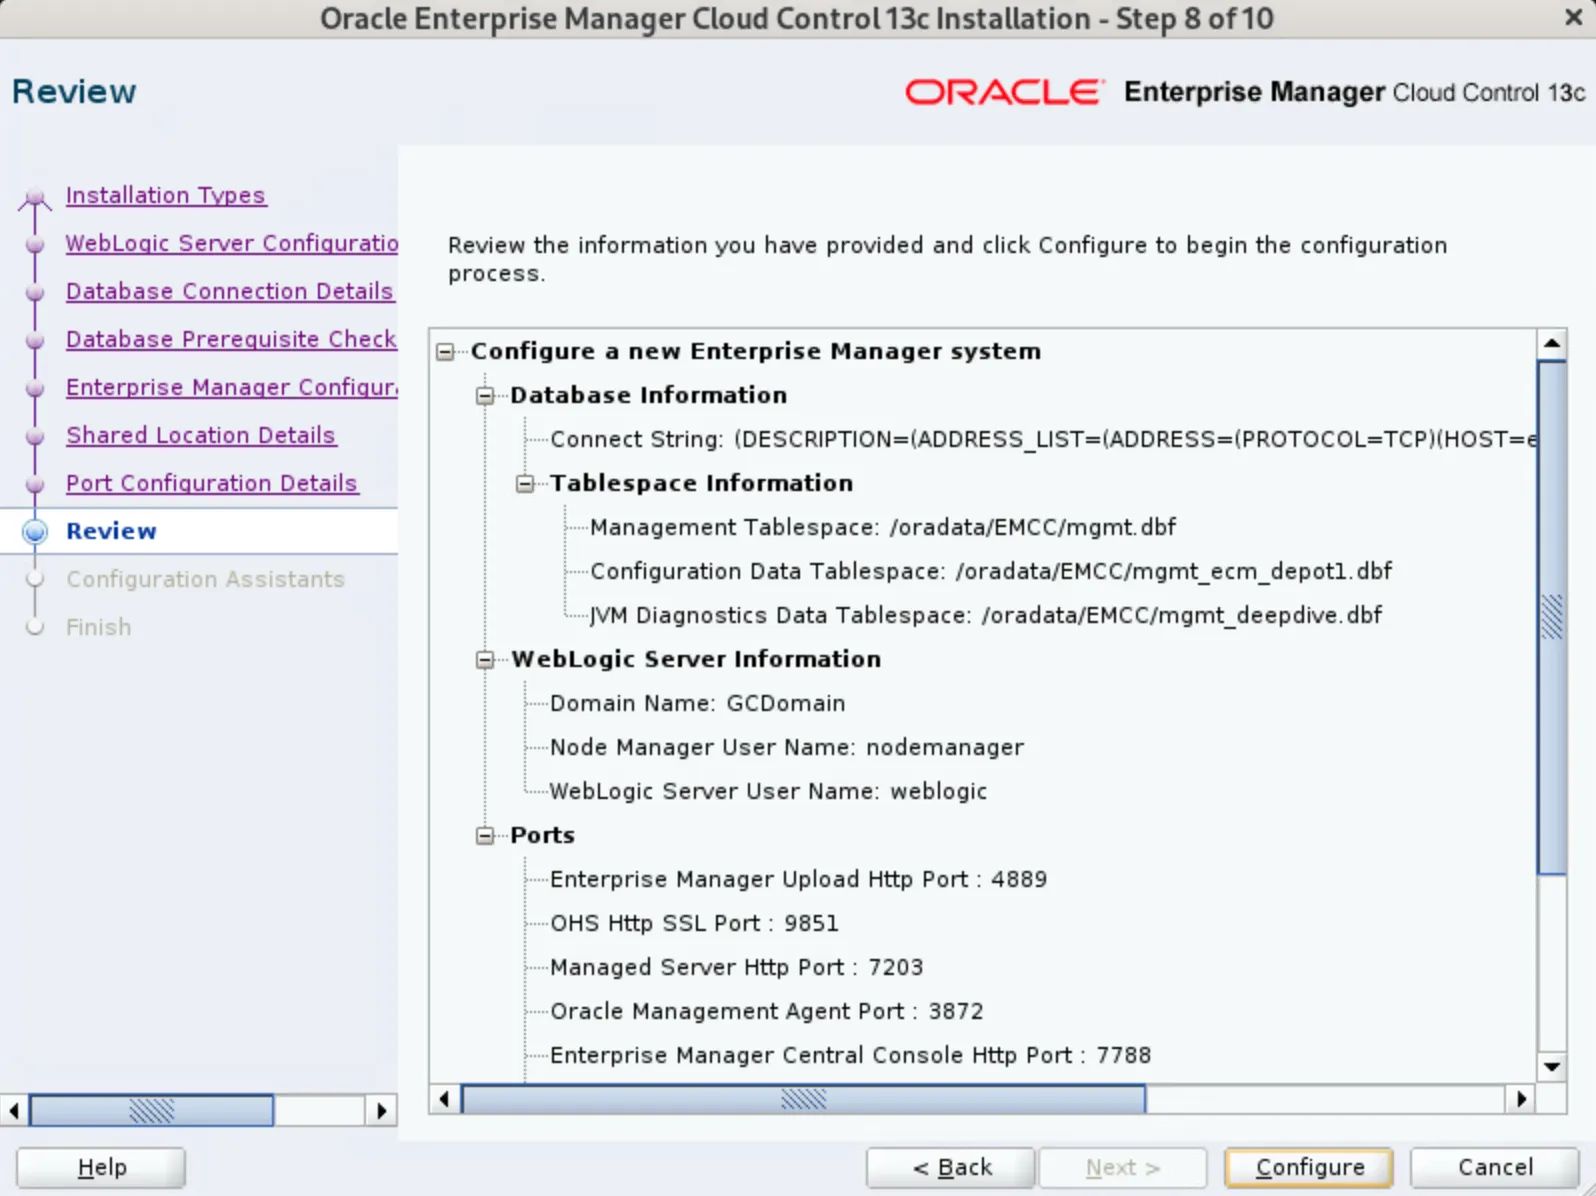1596x1196 pixels.
Task: Select JVM Diagnostics Data Tablespace row
Action: pos(986,616)
